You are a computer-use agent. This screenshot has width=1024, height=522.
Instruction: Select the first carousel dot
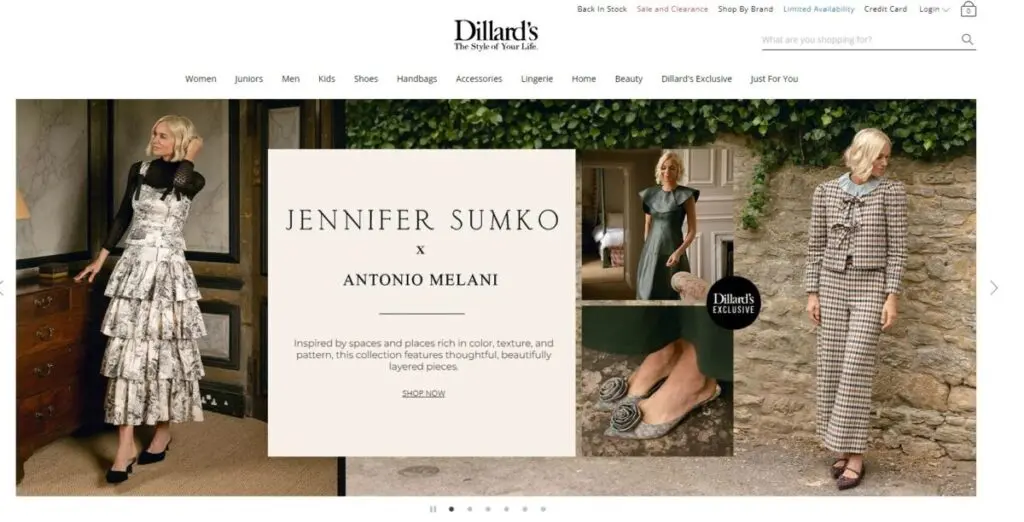(451, 509)
